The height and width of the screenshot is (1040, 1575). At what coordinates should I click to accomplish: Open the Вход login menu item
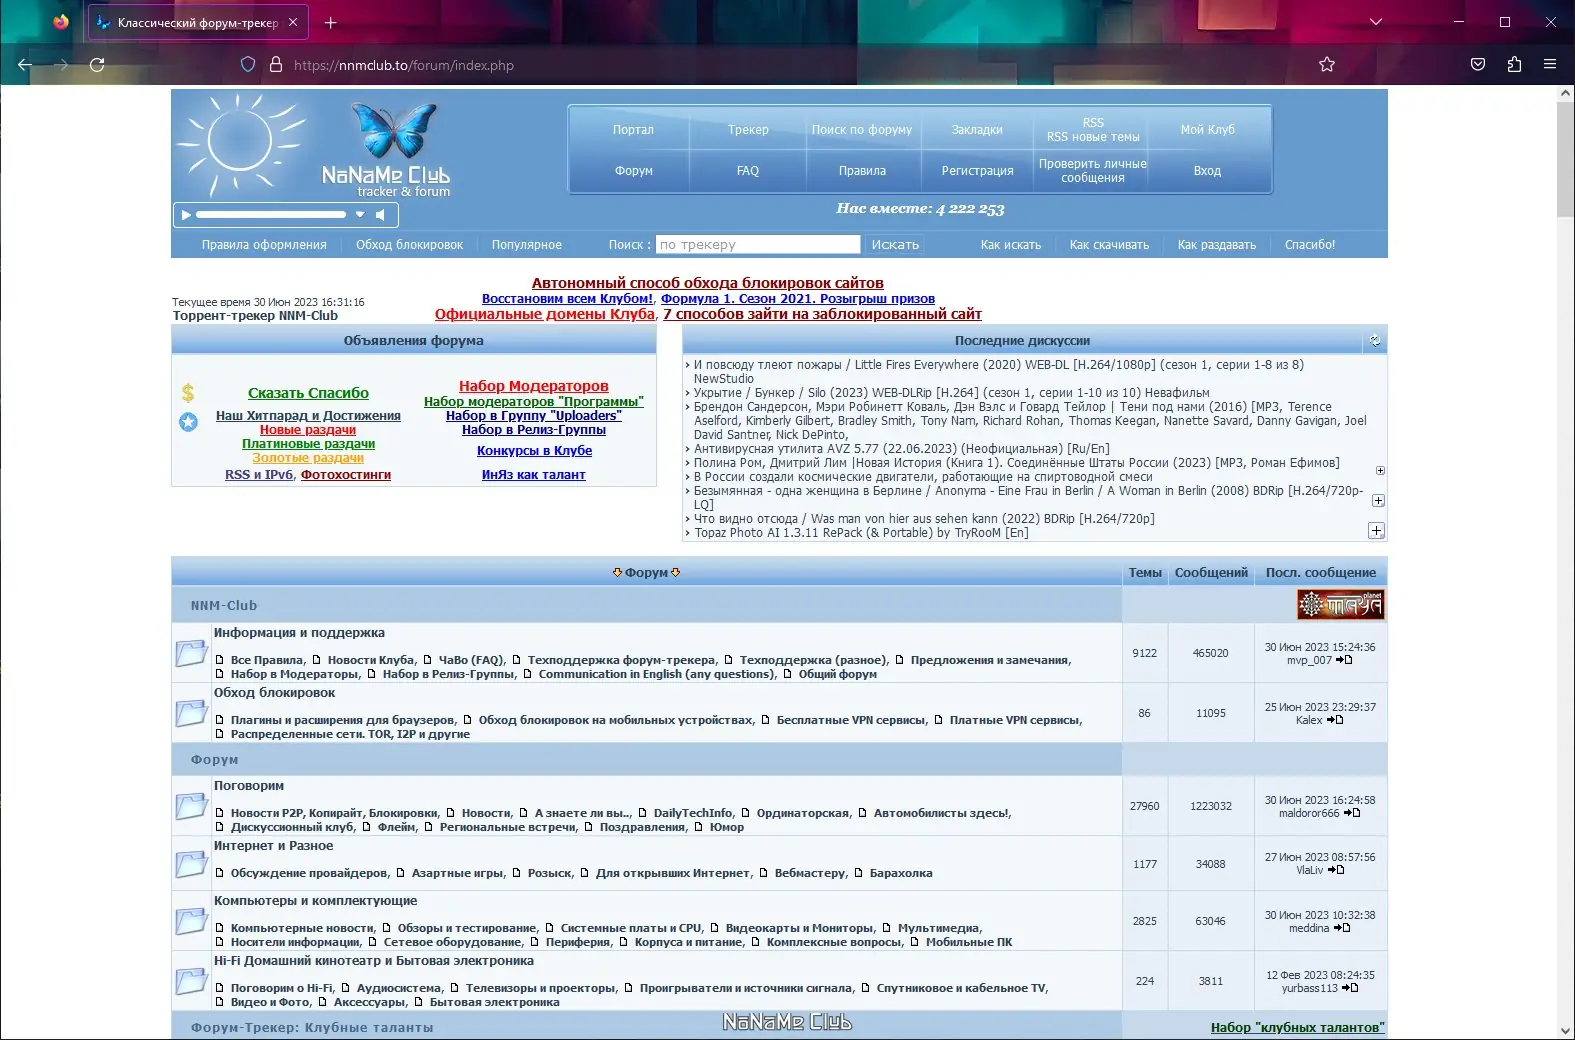[1207, 171]
